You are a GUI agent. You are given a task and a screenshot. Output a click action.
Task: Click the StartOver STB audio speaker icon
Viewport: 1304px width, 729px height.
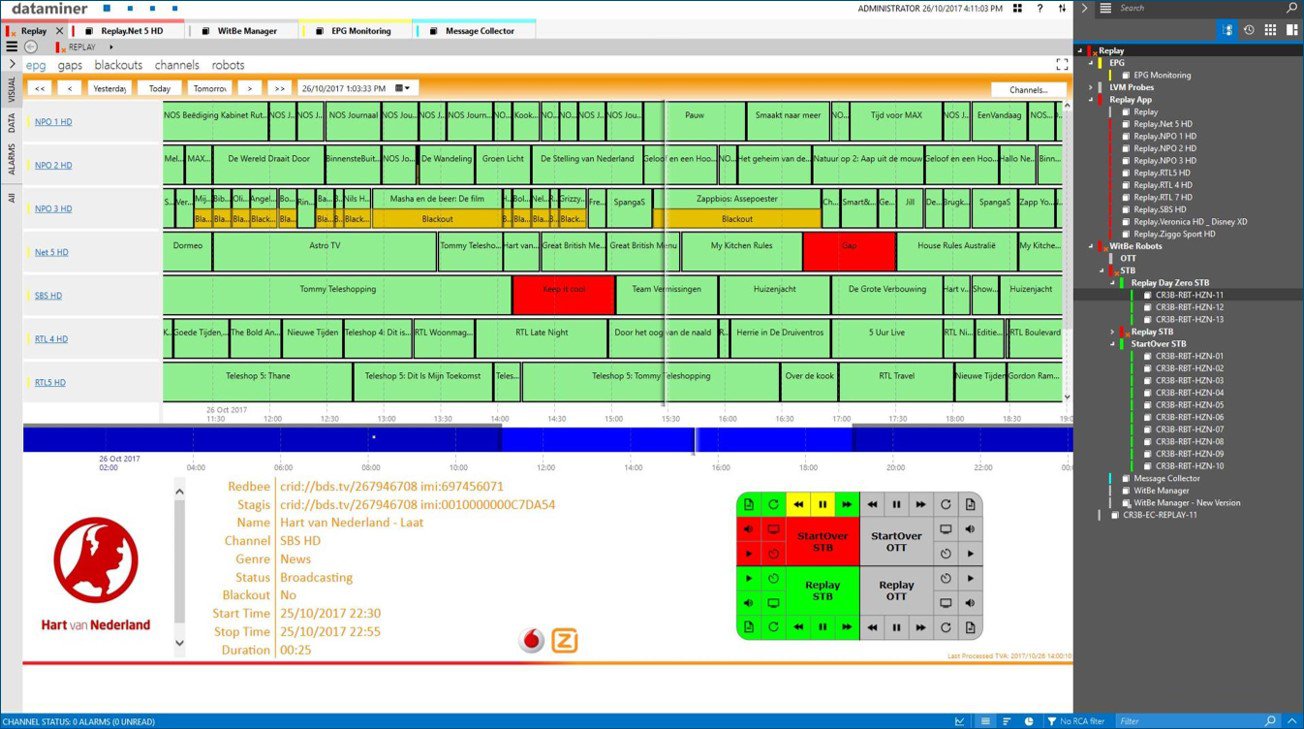(x=749, y=529)
